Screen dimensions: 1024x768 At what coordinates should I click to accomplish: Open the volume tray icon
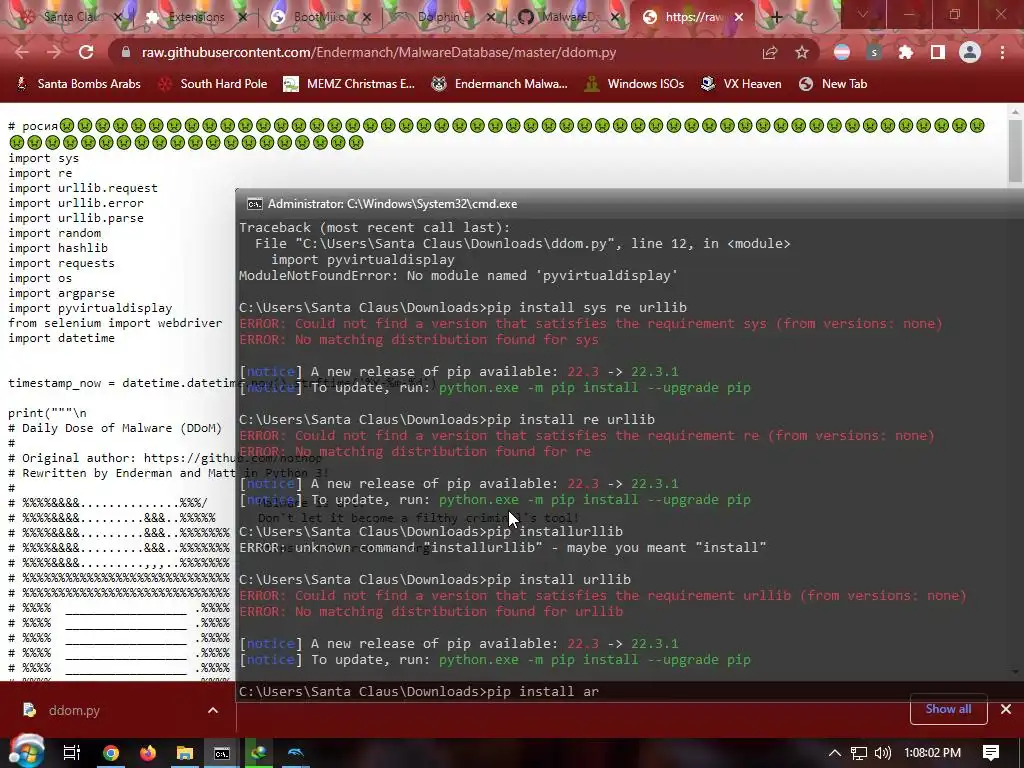pyautogui.click(x=883, y=753)
